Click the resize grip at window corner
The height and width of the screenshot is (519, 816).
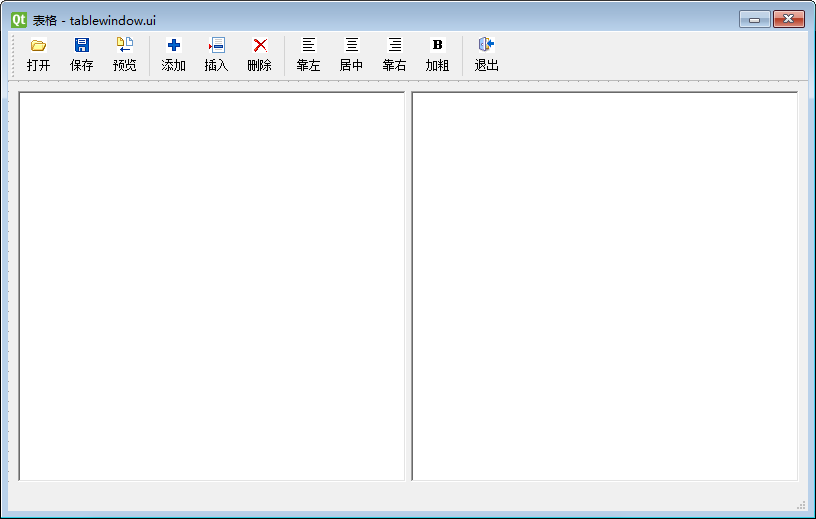[x=801, y=505]
